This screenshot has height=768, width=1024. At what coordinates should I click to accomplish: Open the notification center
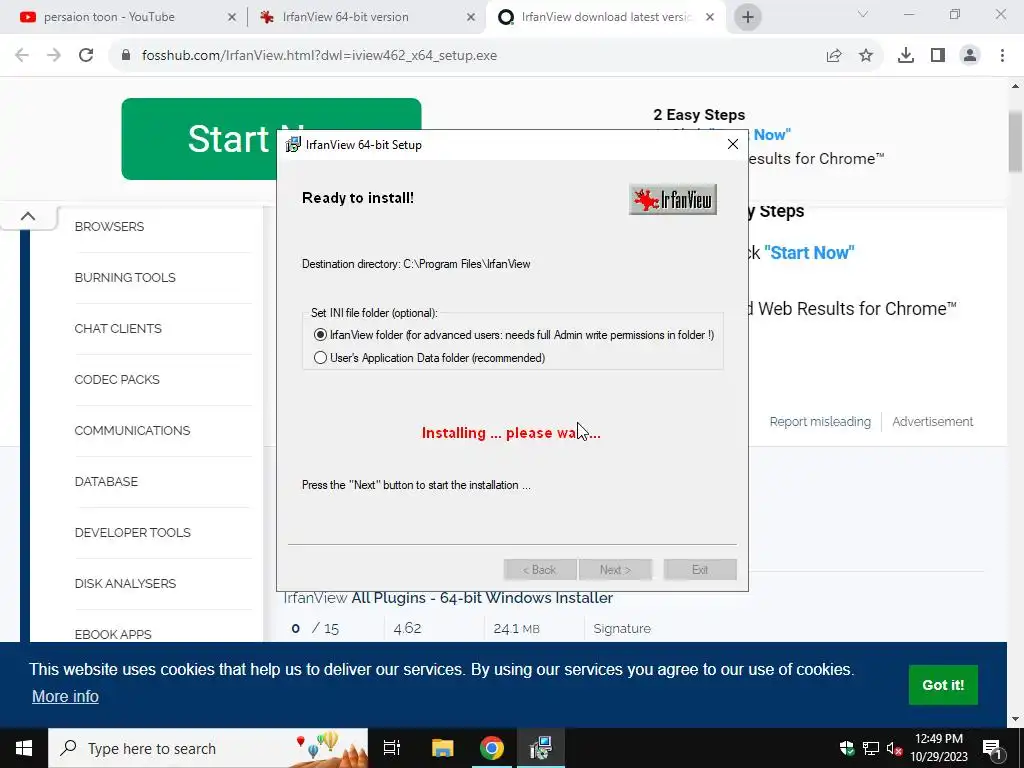pyautogui.click(x=992, y=748)
